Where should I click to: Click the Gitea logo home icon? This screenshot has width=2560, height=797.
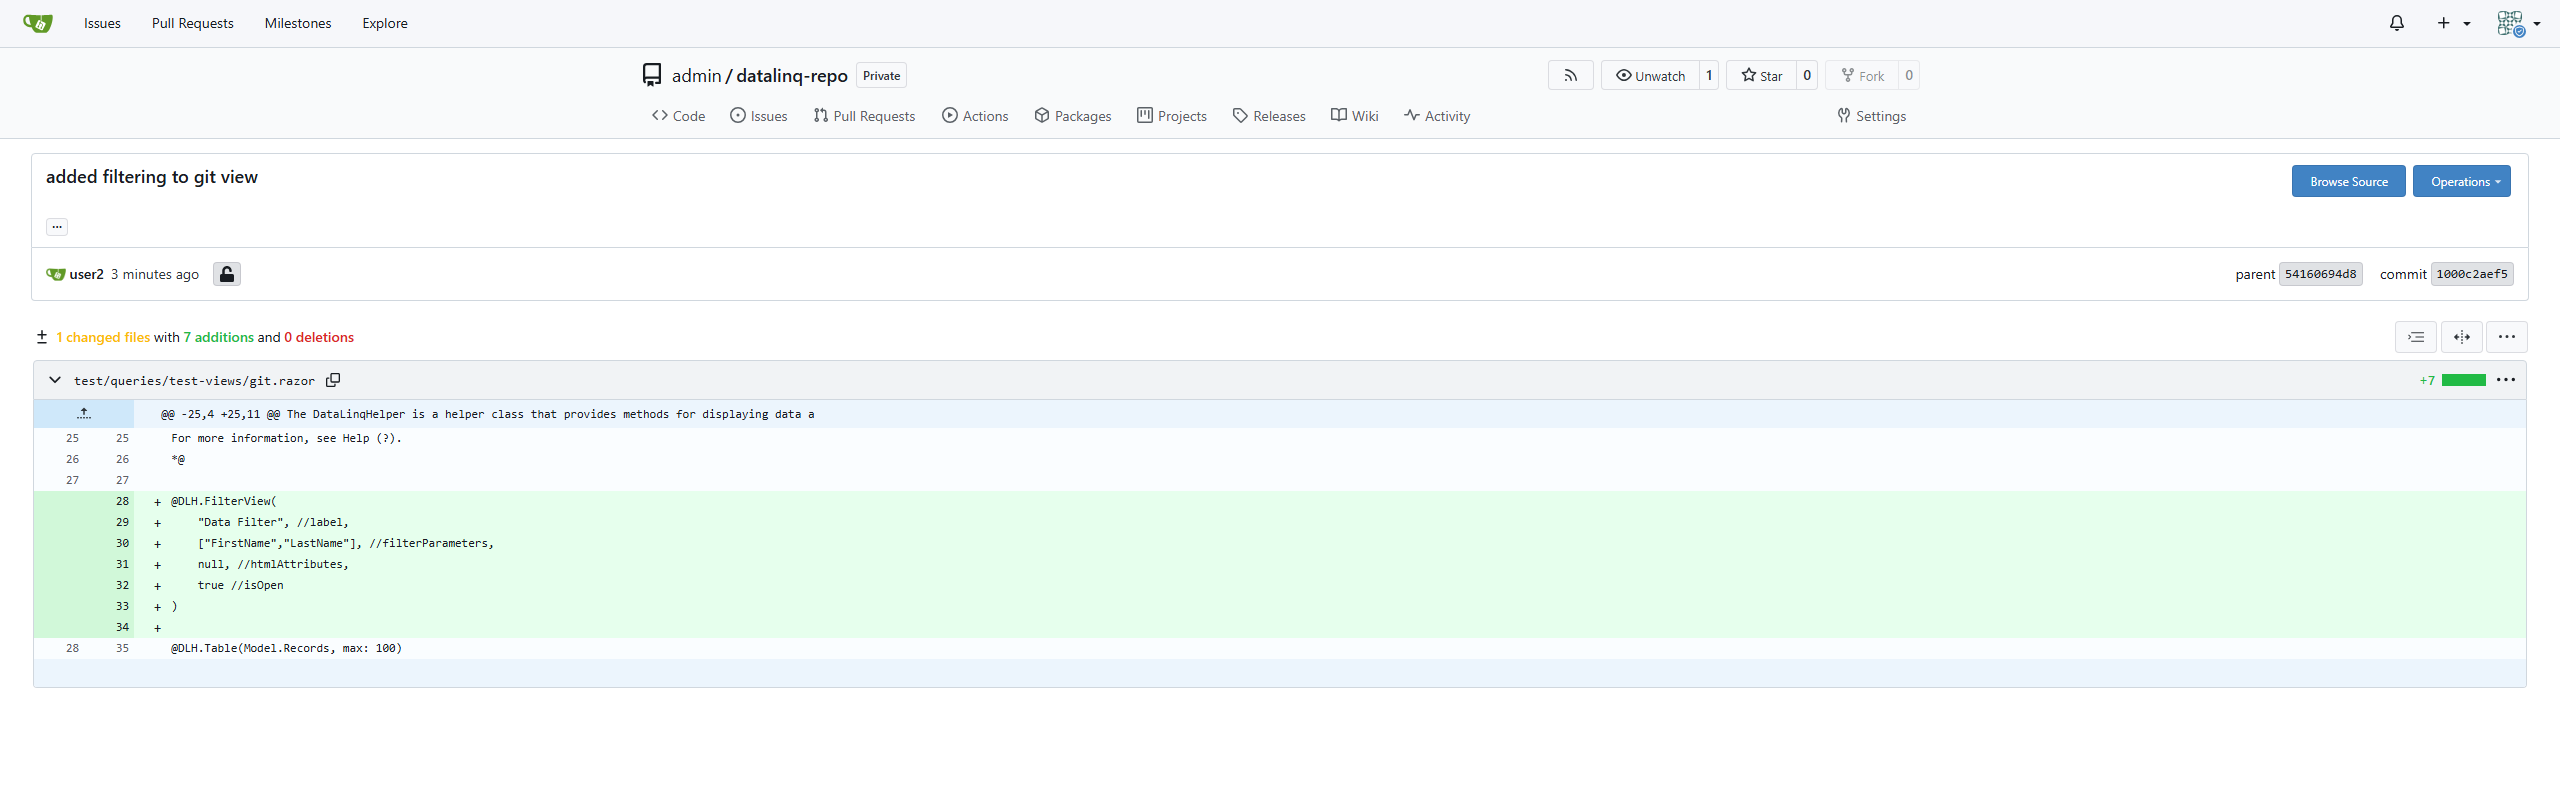pyautogui.click(x=37, y=23)
